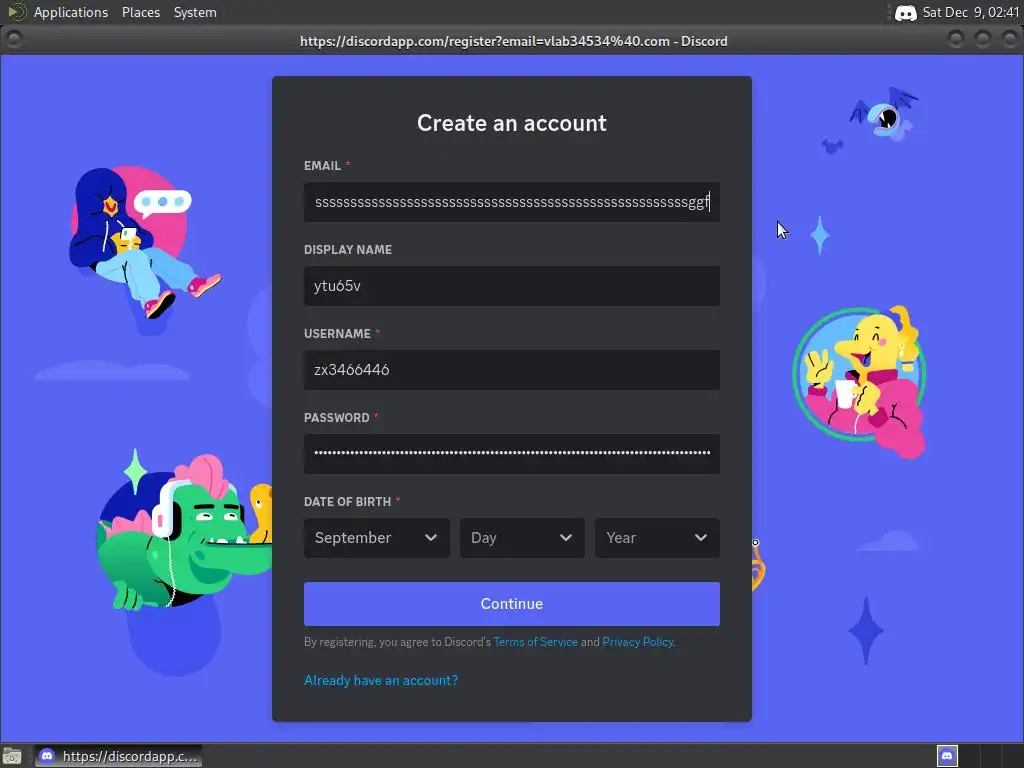Click the Continue button
Image resolution: width=1024 pixels, height=768 pixels.
click(x=511, y=604)
